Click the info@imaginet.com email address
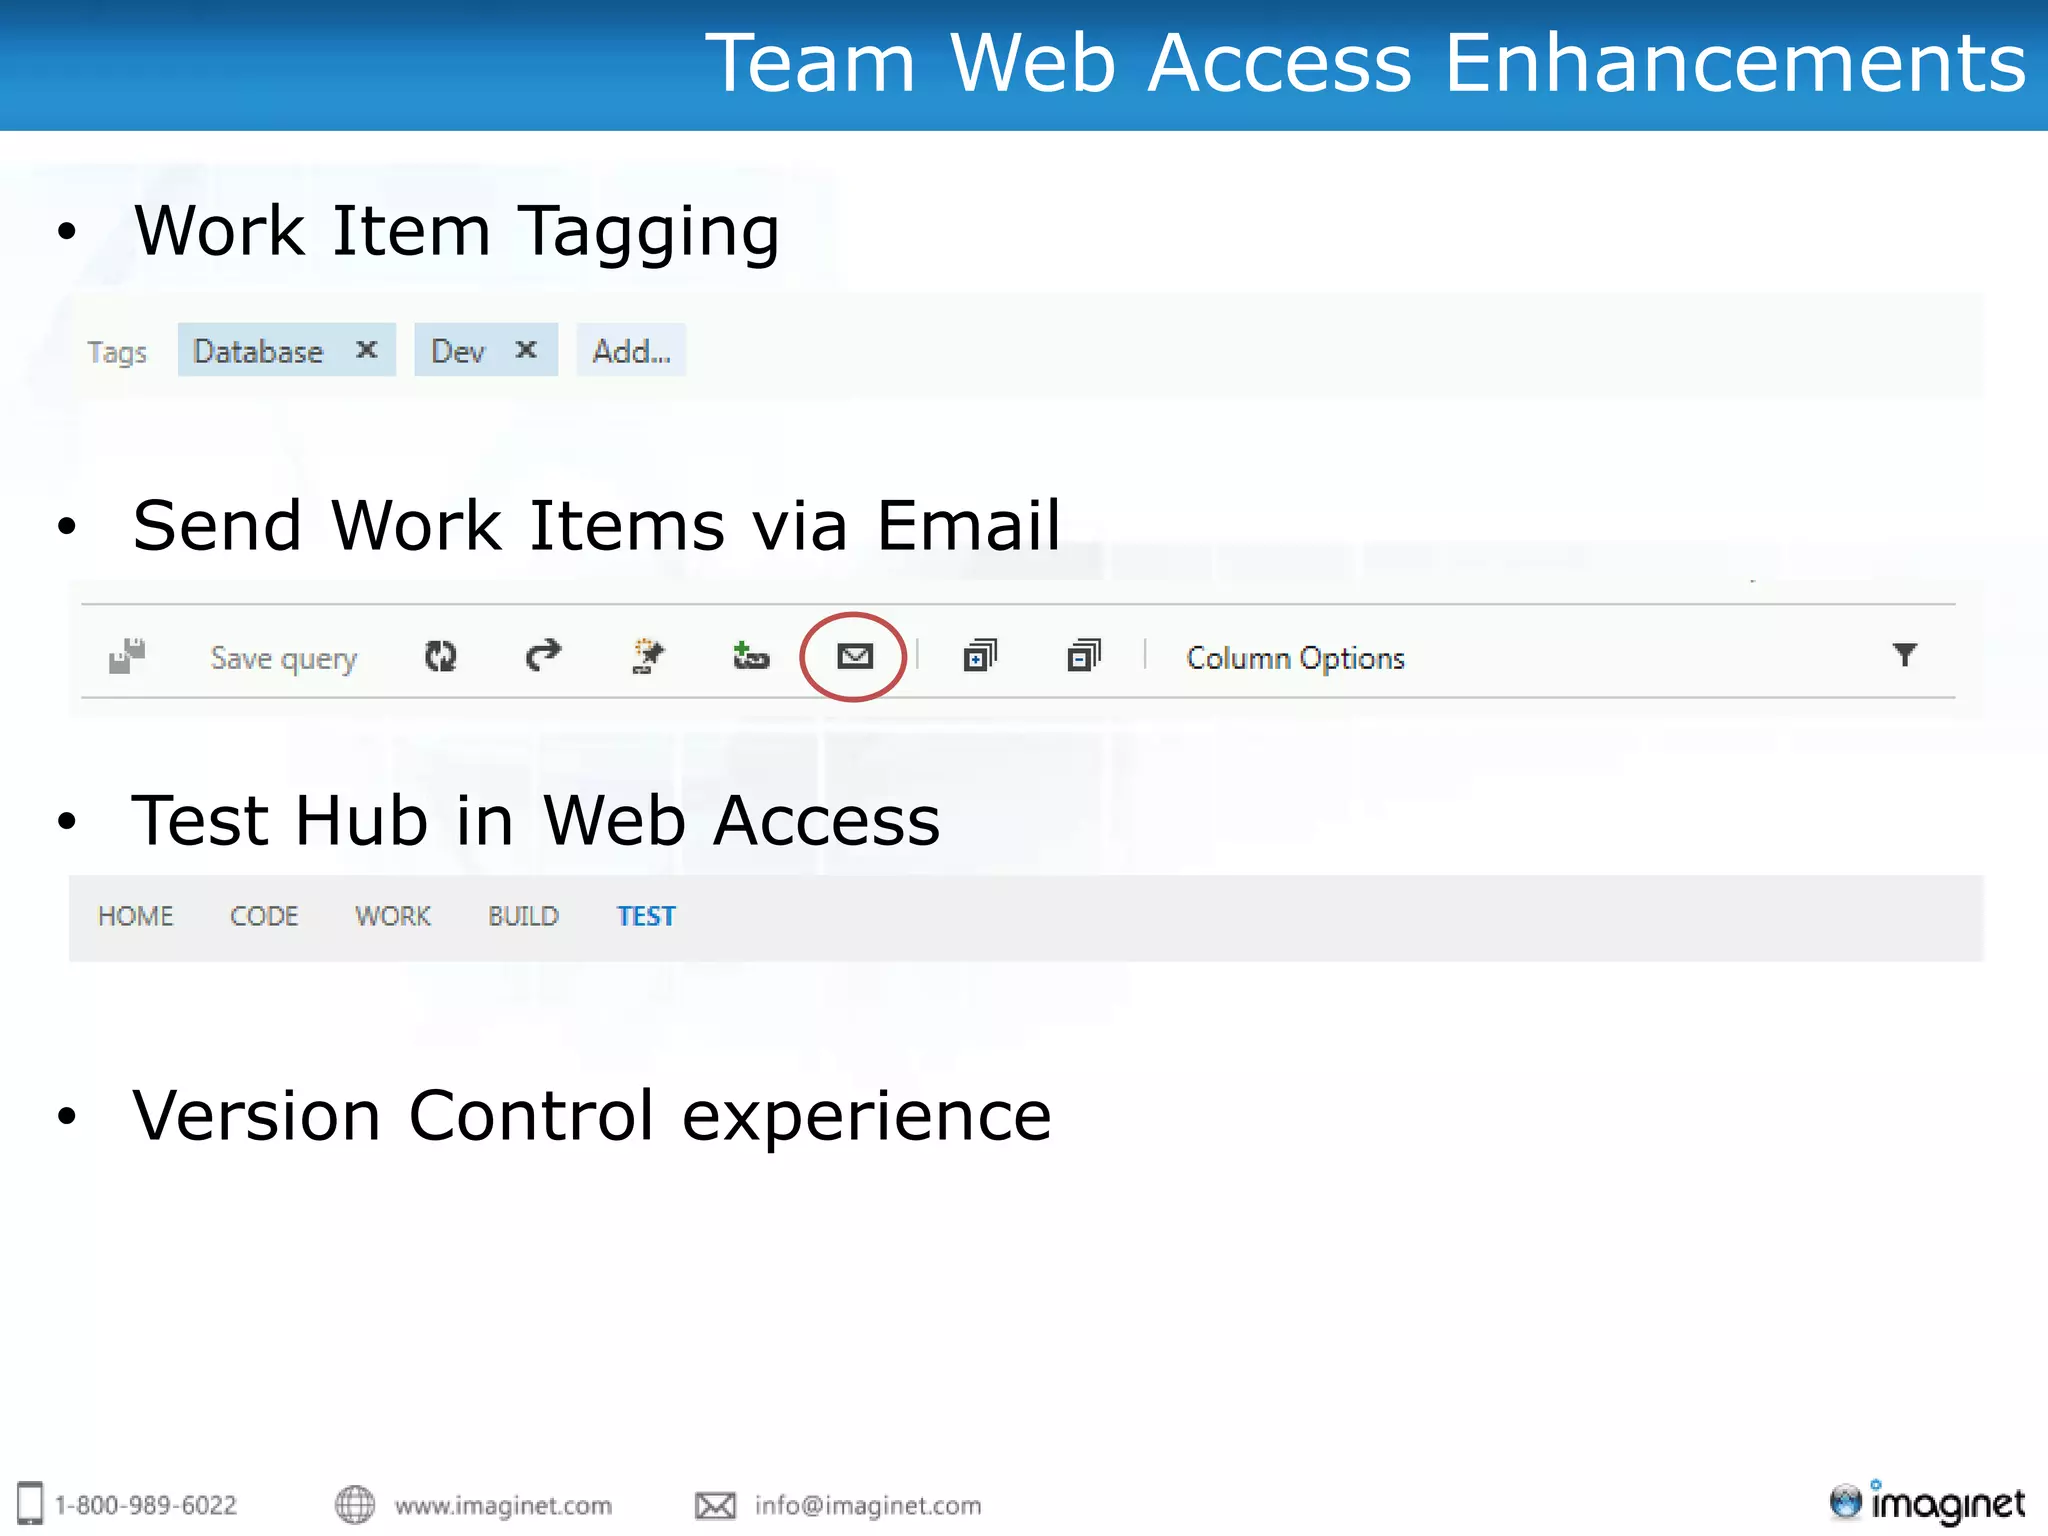The width and height of the screenshot is (2048, 1536). pyautogui.click(x=868, y=1505)
